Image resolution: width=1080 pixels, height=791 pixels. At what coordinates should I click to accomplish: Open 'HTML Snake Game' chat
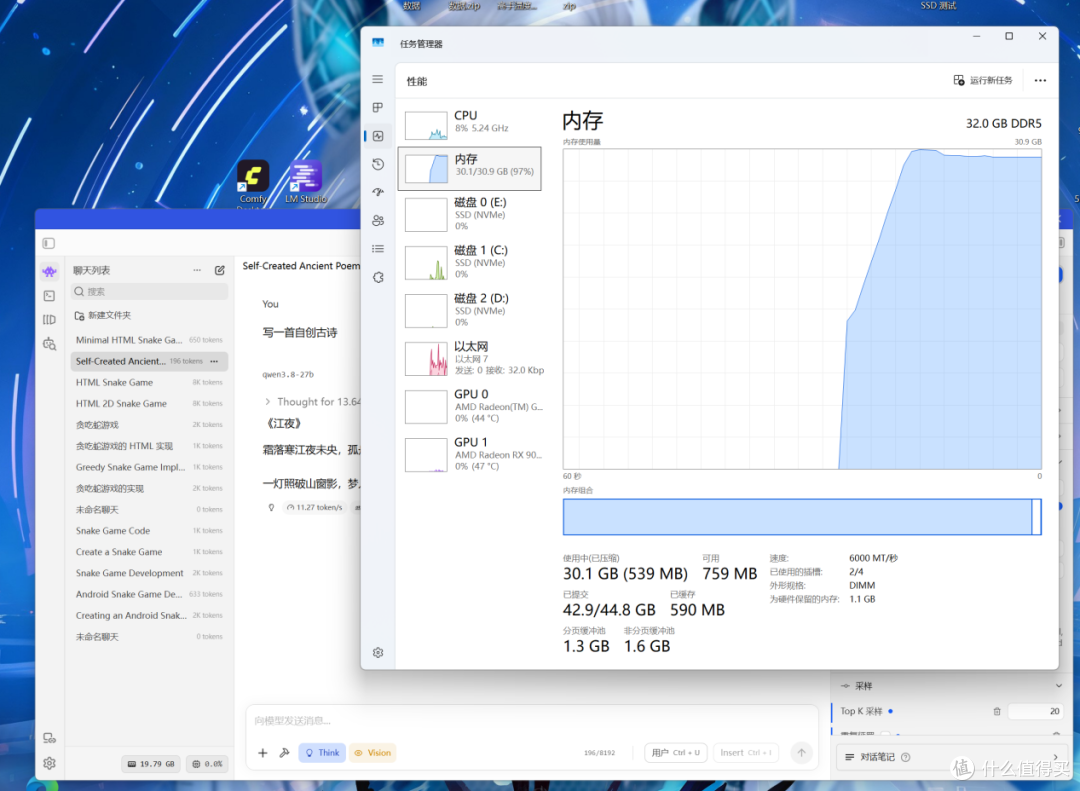149,382
